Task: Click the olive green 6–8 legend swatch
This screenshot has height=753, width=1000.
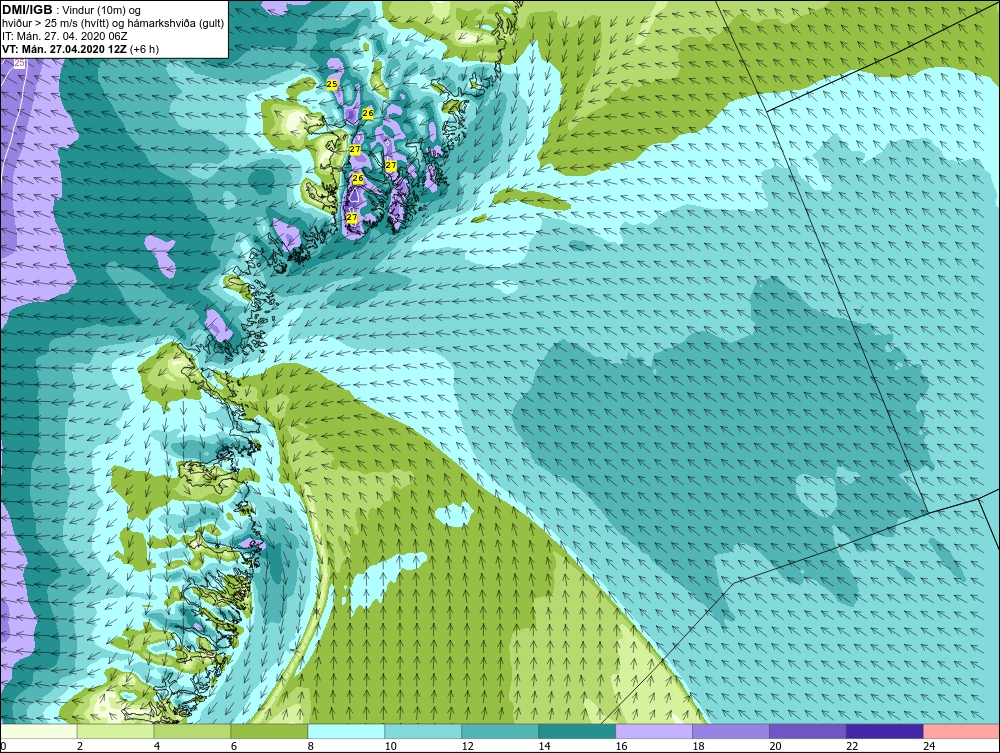Action: click(x=269, y=731)
